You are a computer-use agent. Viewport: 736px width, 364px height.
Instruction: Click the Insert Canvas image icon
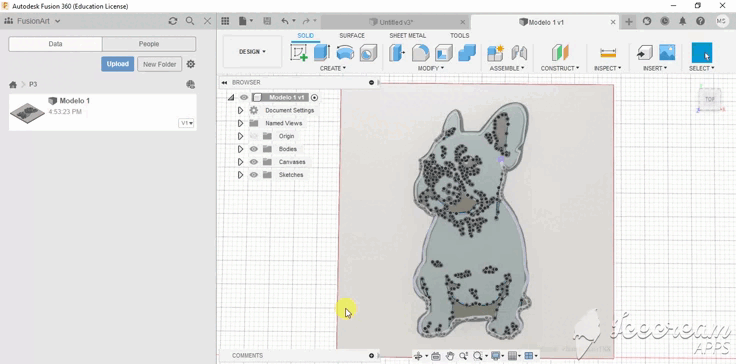click(667, 53)
